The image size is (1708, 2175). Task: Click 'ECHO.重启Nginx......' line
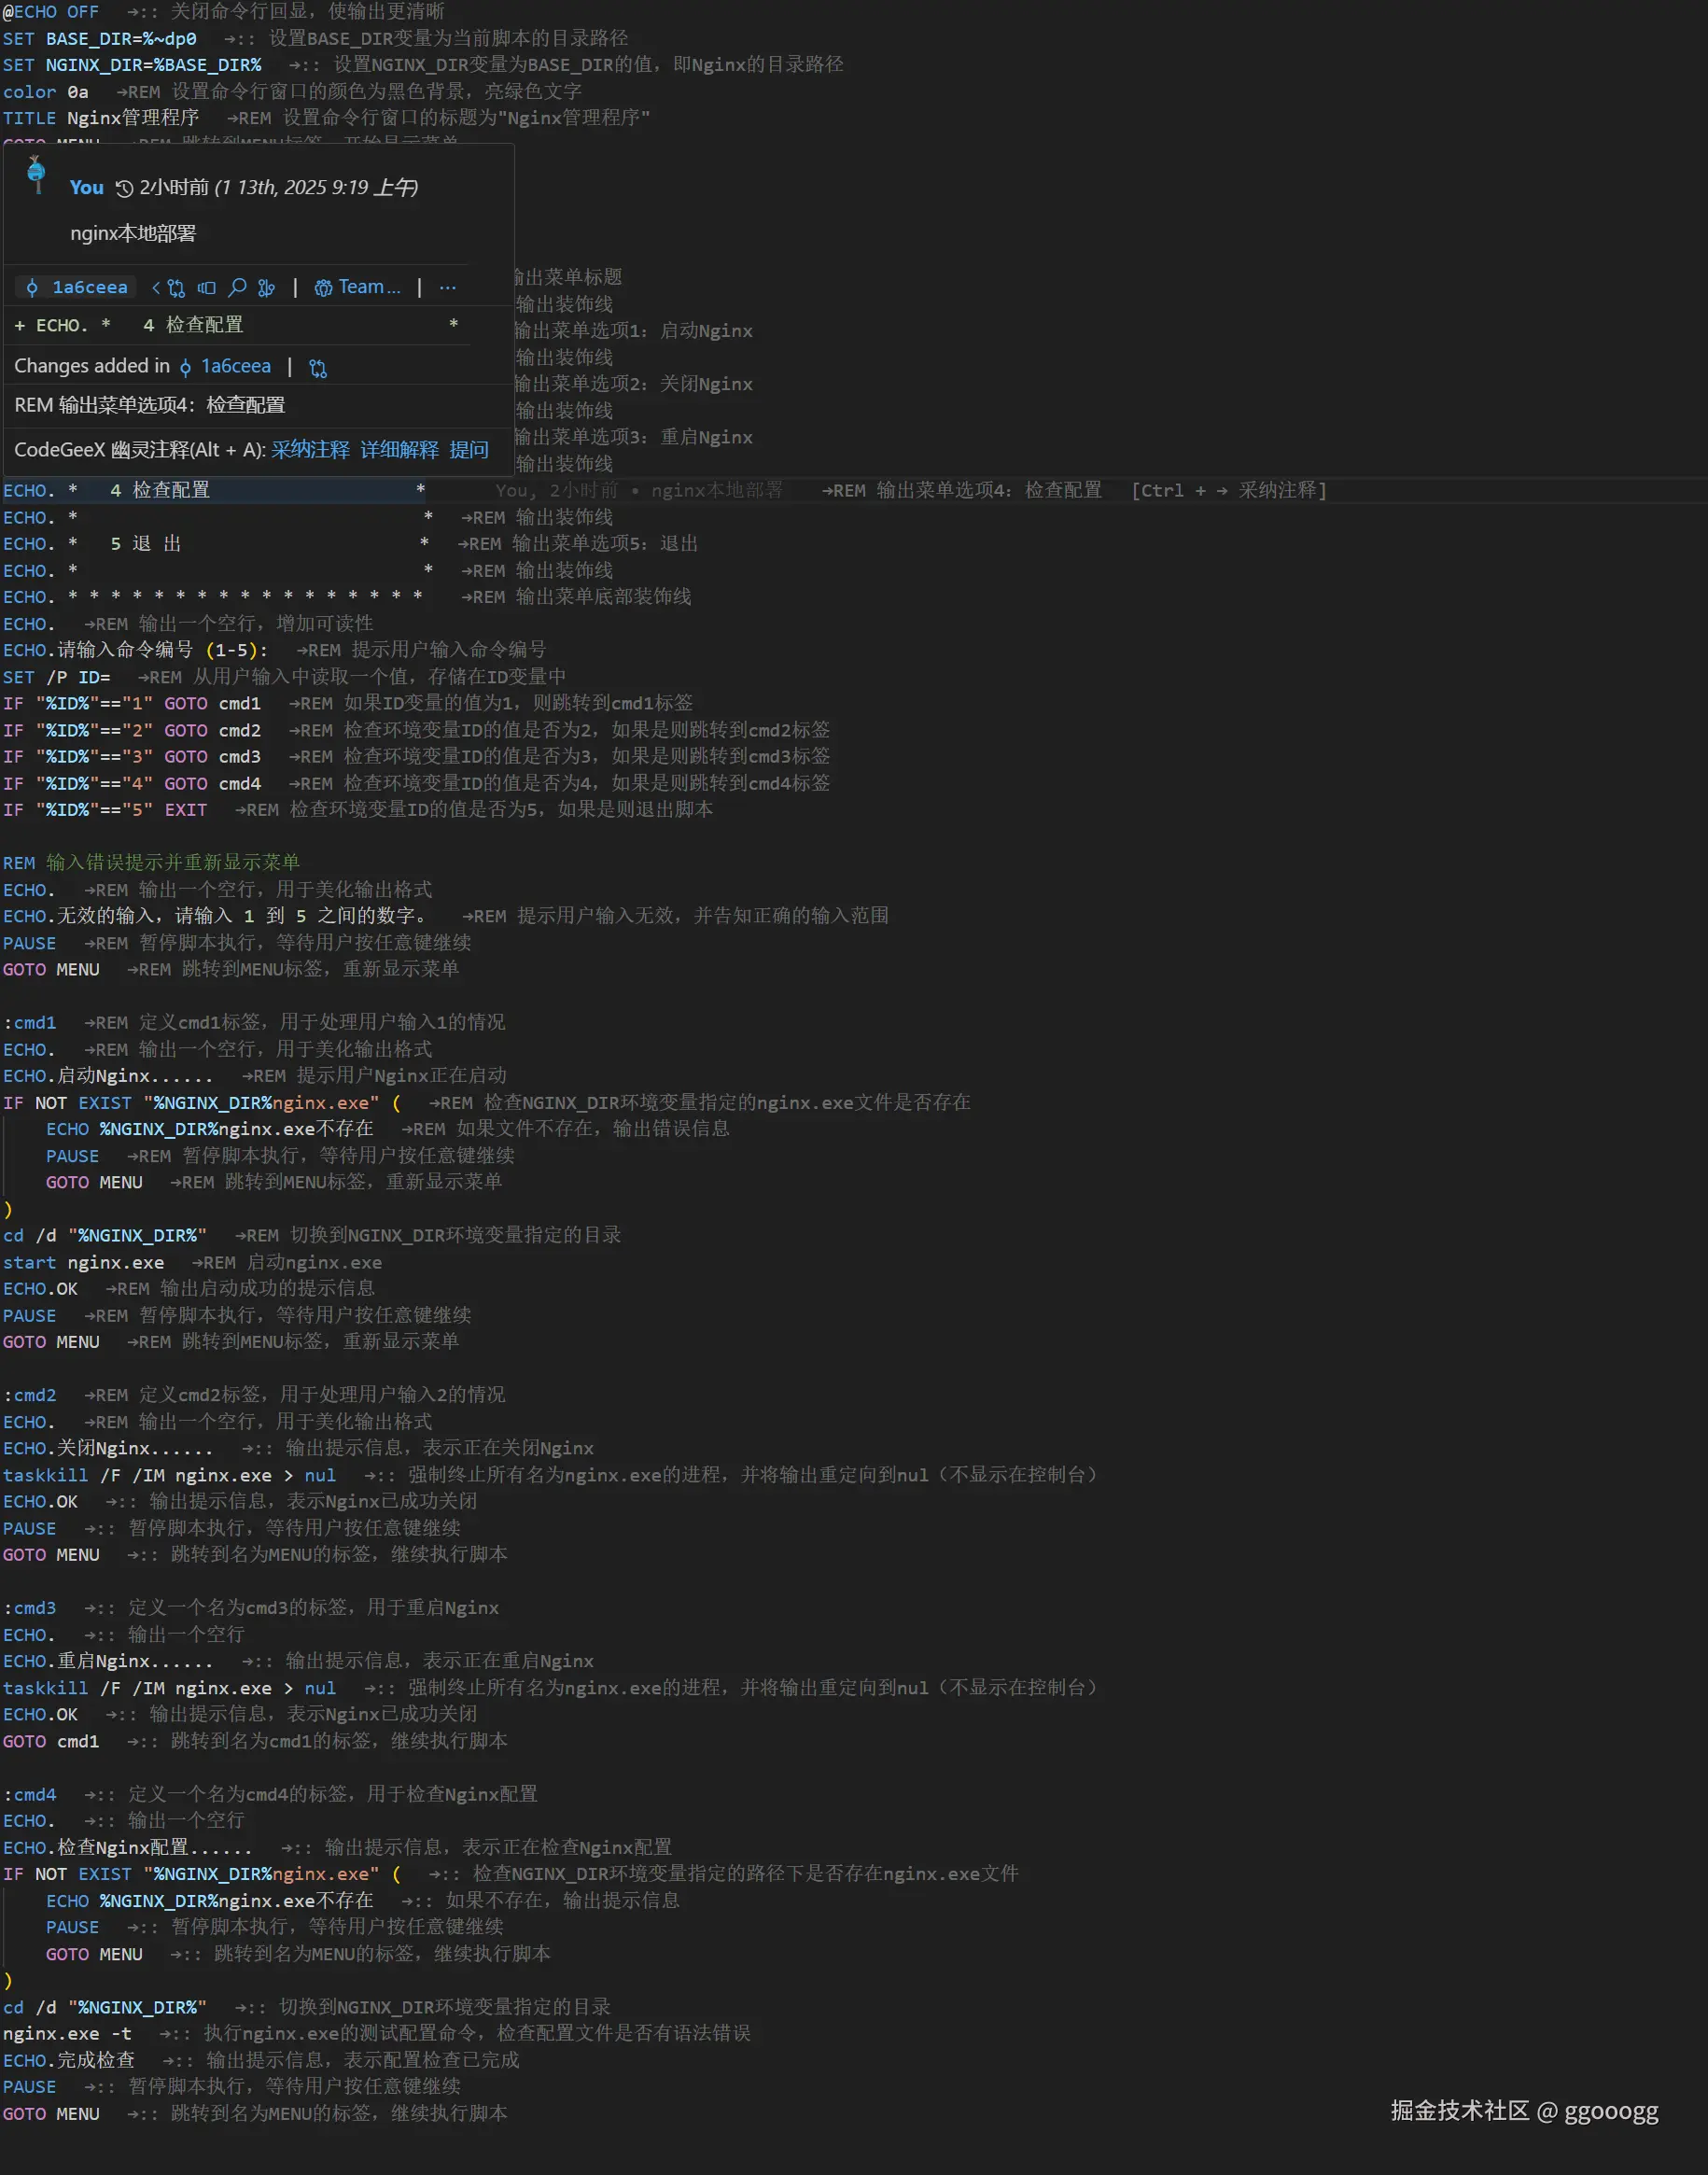[107, 1661]
